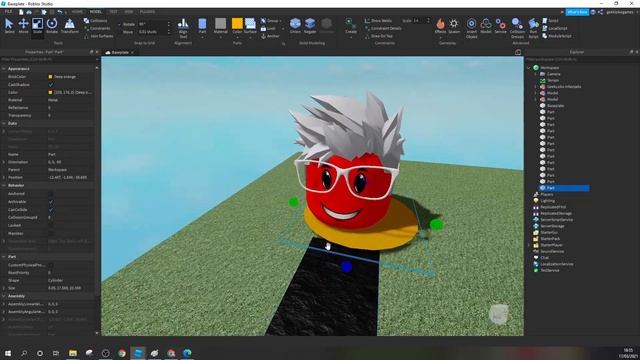
Task: Click the Union solid modeling icon
Action: (295, 24)
